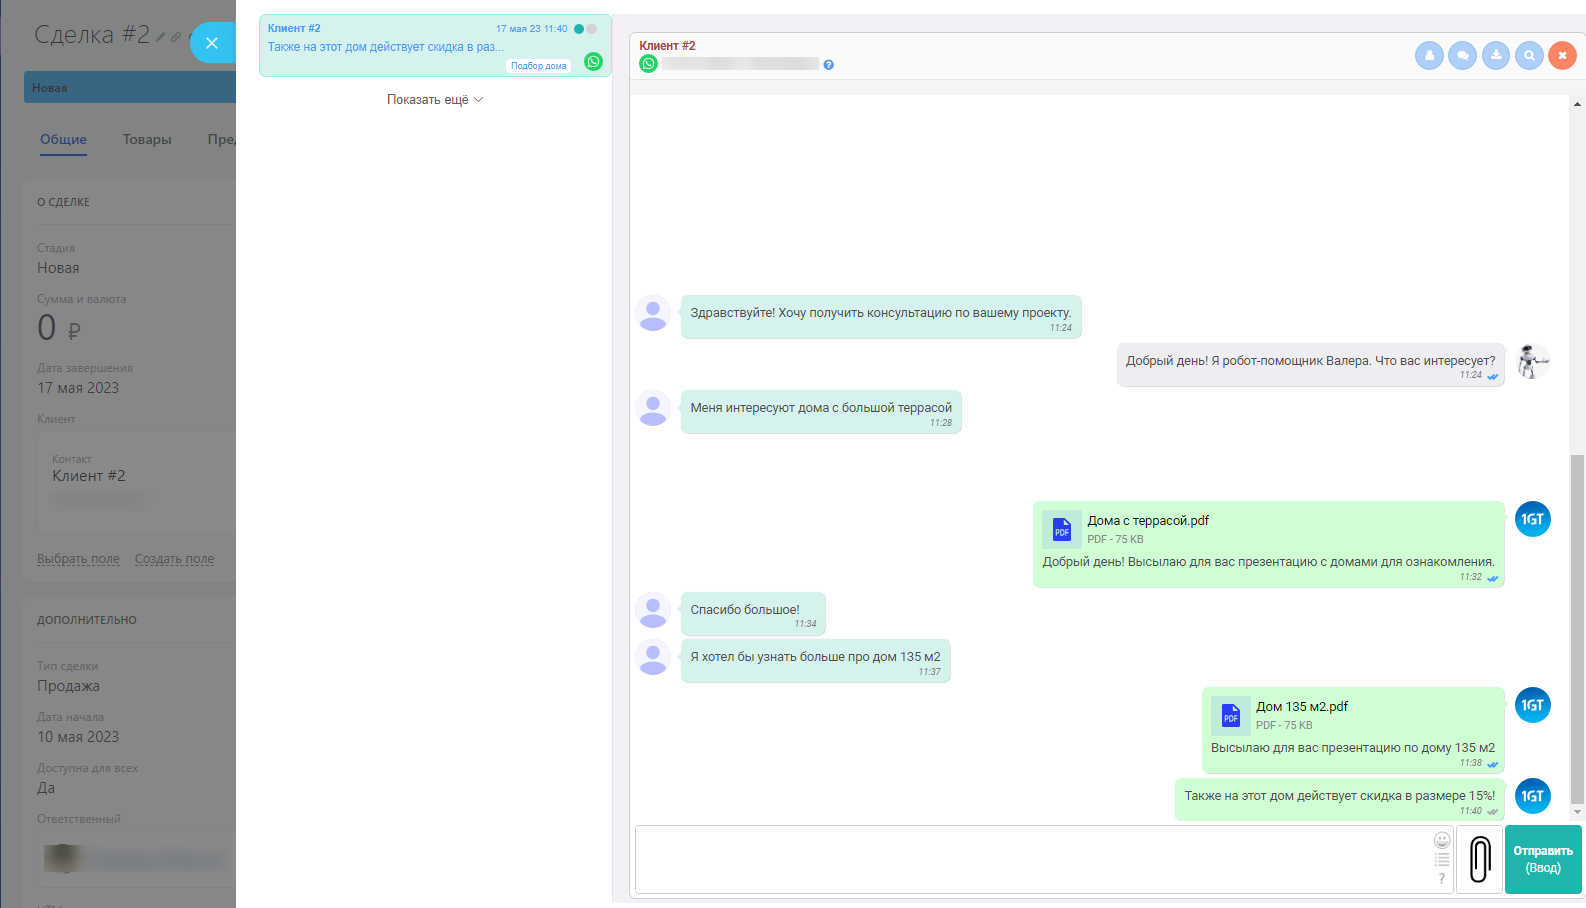Click the client avatar beside the Спасибо большое message

click(x=653, y=610)
